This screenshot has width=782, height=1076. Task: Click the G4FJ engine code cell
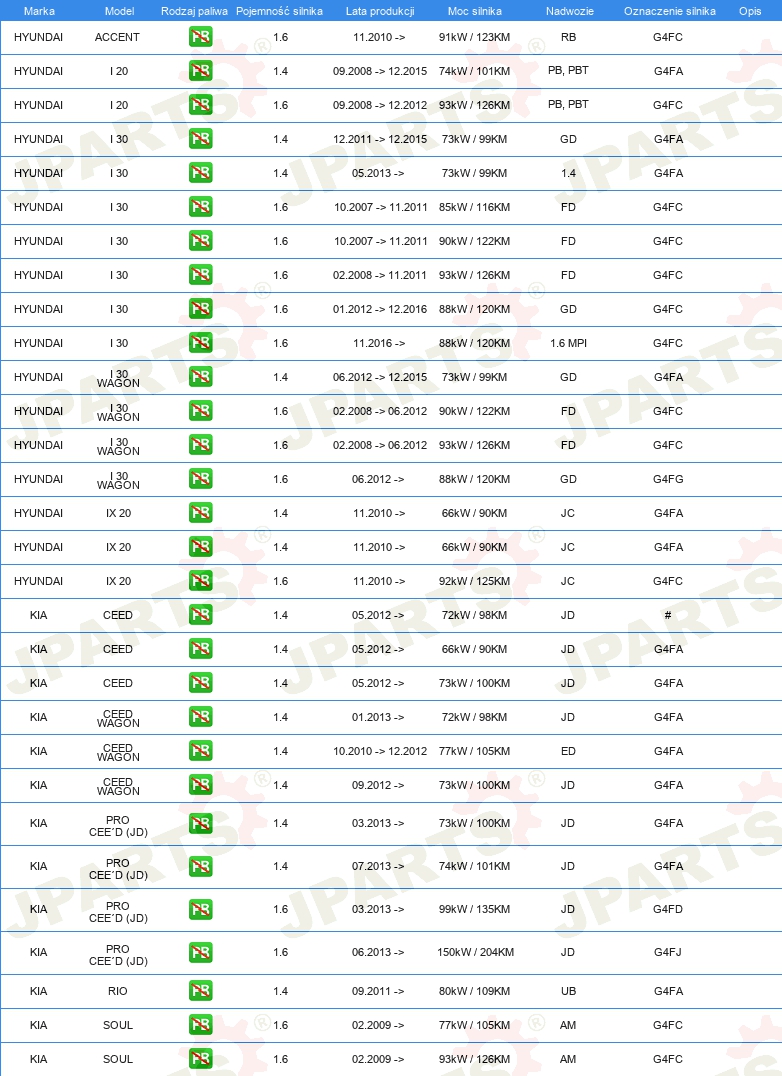coord(668,952)
